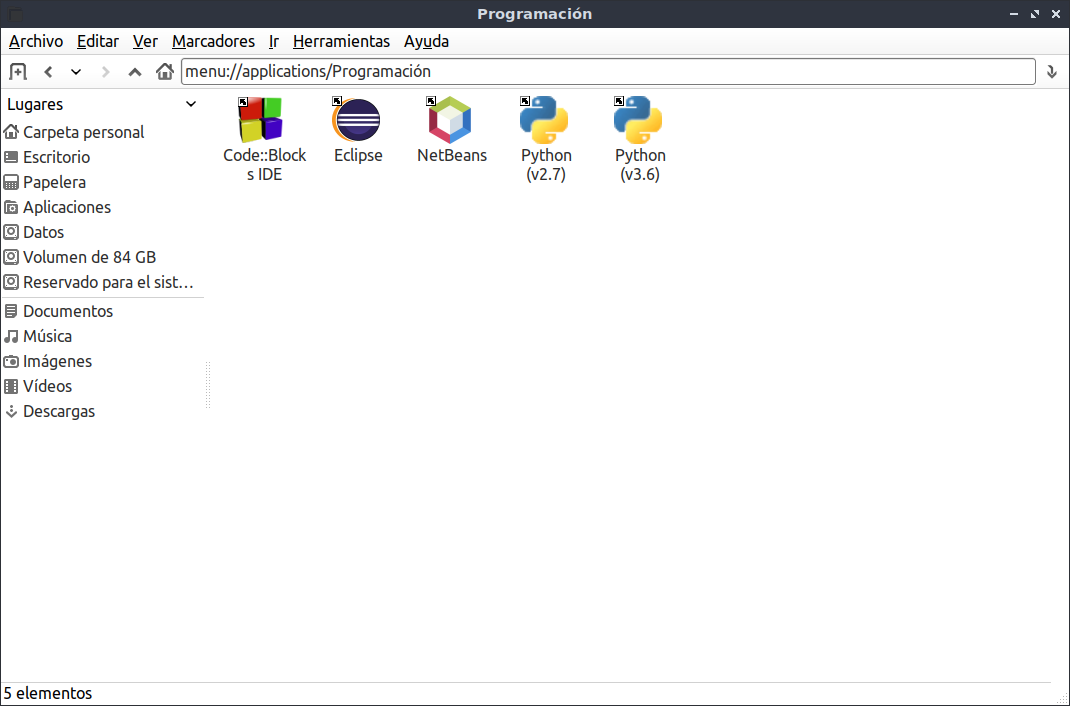The height and width of the screenshot is (706, 1070).
Task: Select the Python (v3.6) launcher
Action: coord(639,140)
